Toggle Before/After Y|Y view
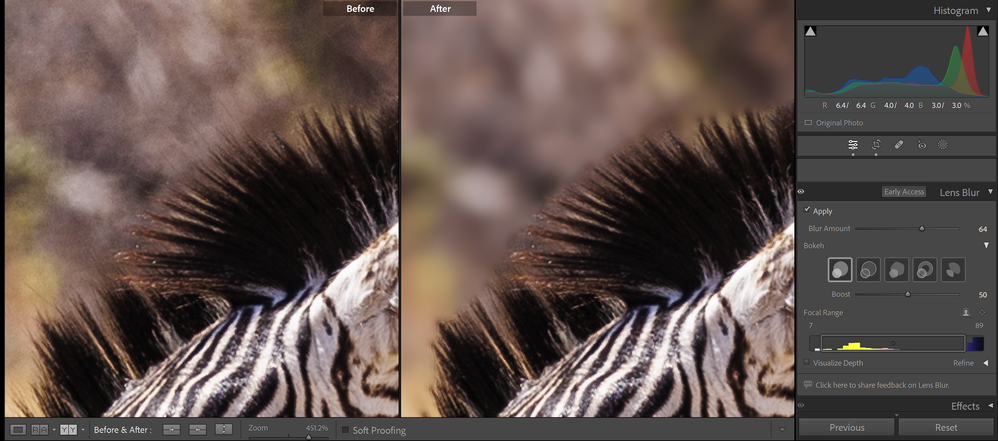 [68, 430]
